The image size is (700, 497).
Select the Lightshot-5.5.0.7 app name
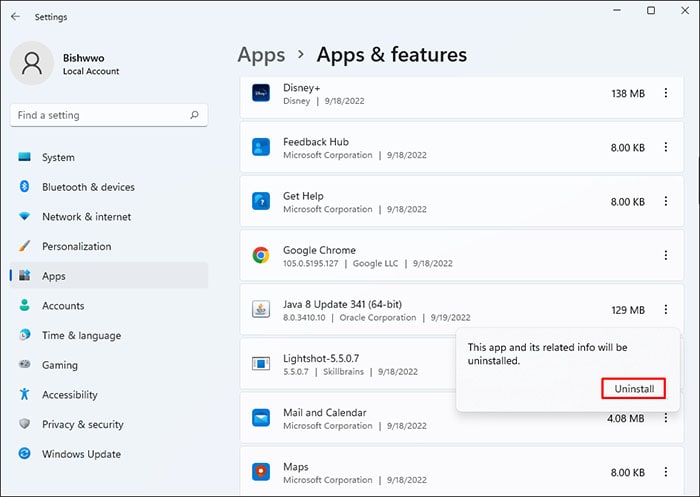point(321,358)
